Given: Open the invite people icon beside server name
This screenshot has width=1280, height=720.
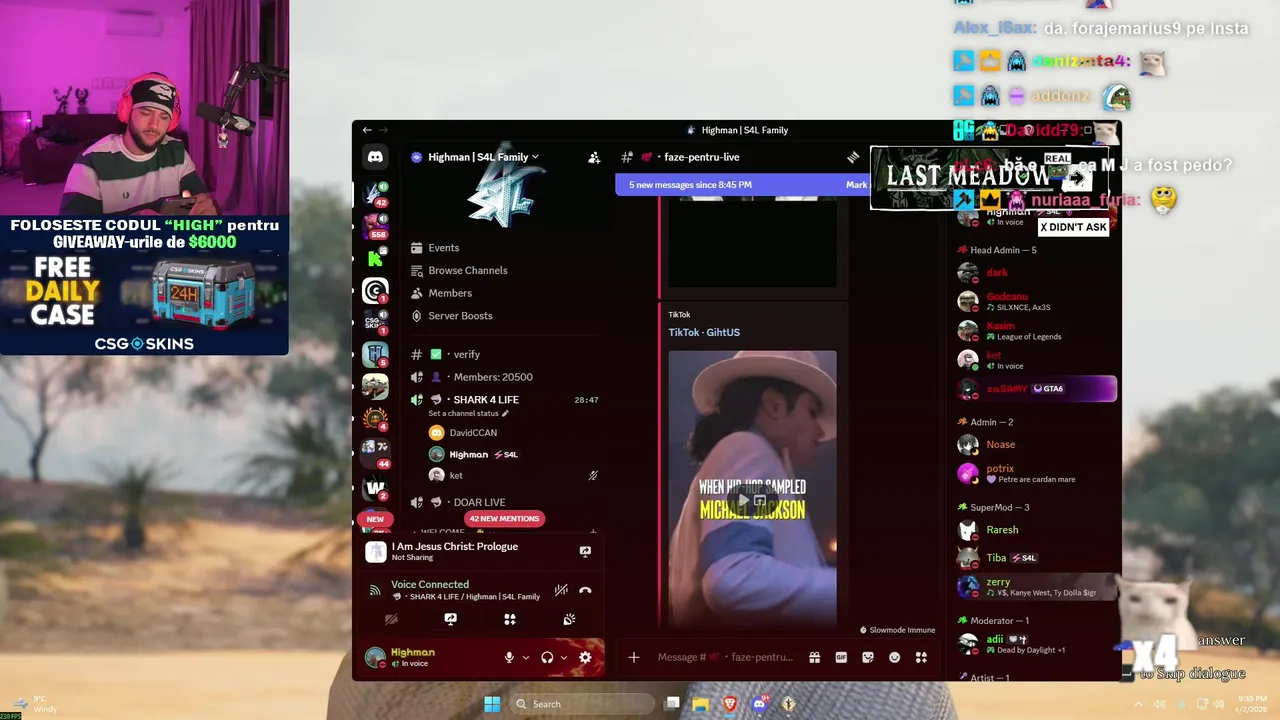Looking at the screenshot, I should pyautogui.click(x=594, y=157).
